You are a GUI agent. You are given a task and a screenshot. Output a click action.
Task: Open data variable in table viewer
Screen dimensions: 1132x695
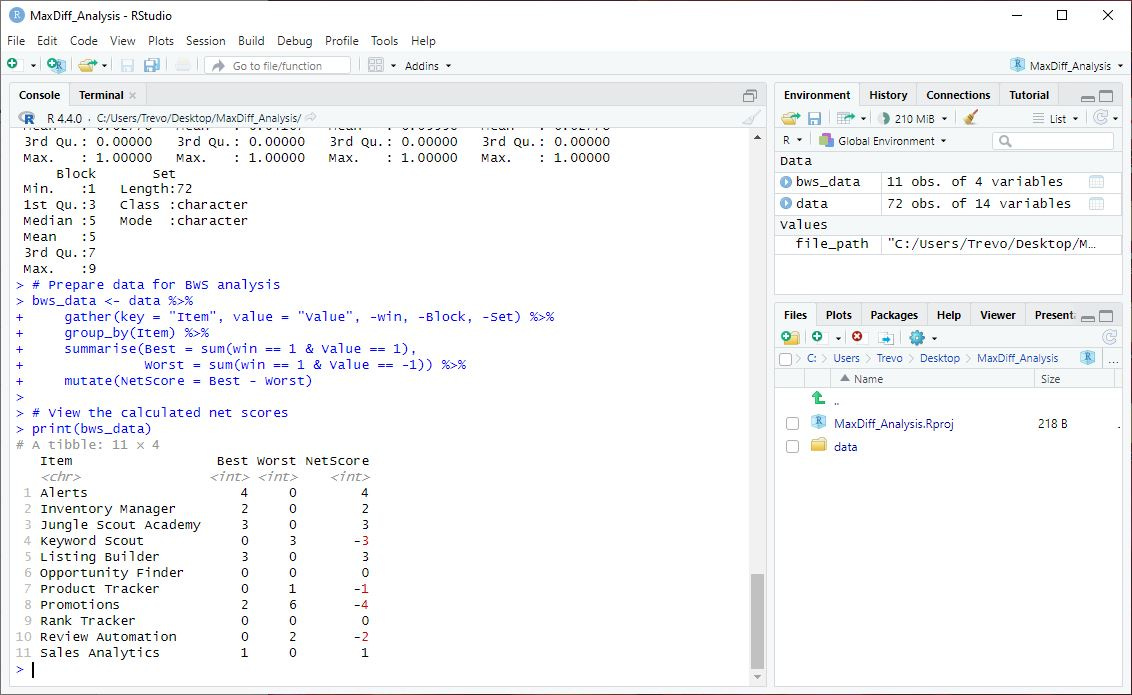(x=1096, y=204)
